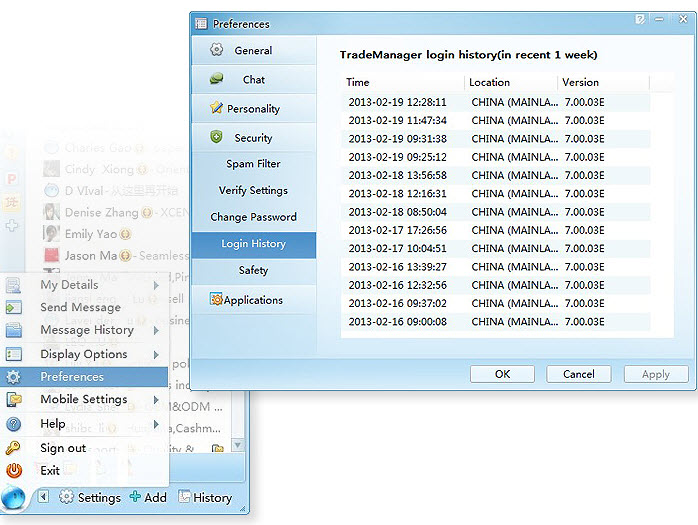Expand the Mobile Settings submenu
698x525 pixels.
click(x=85, y=399)
